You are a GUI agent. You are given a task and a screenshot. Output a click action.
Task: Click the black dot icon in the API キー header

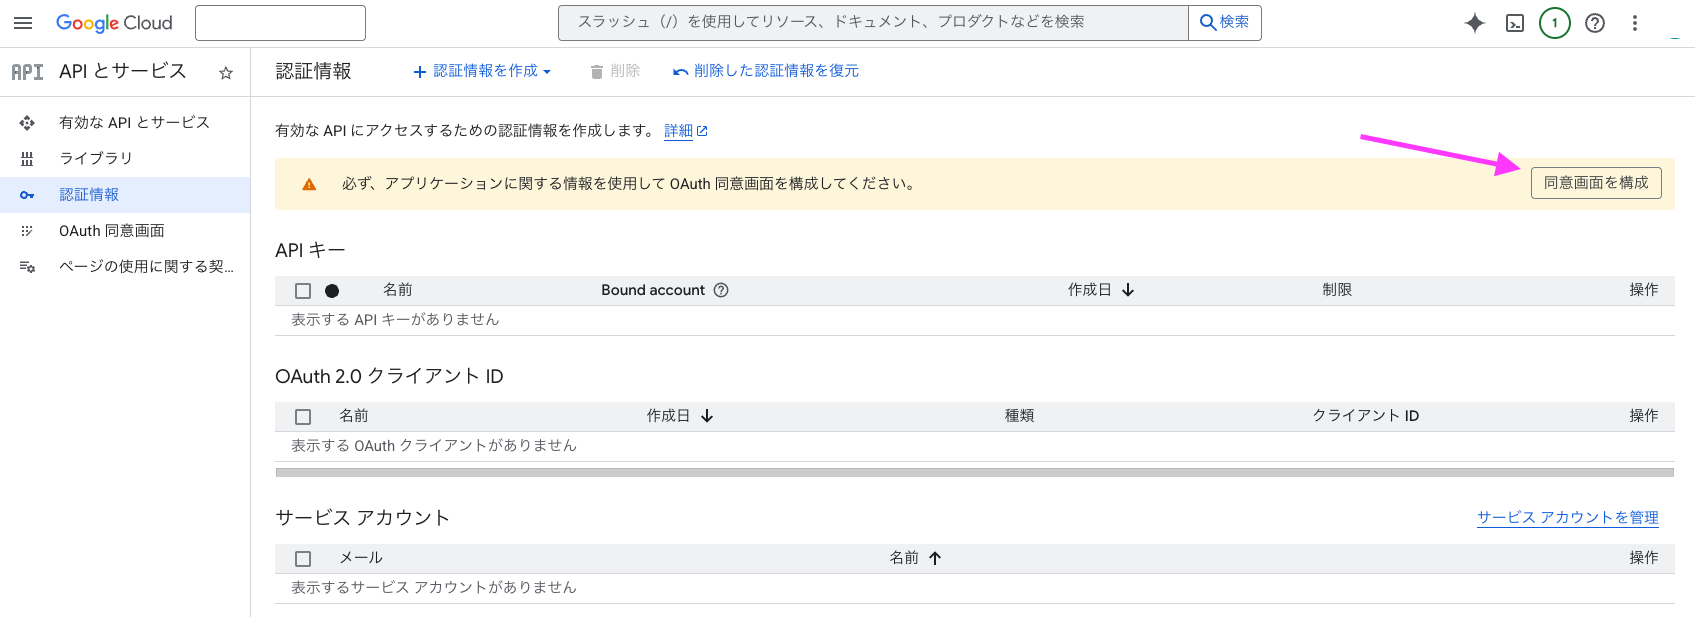pos(332,291)
